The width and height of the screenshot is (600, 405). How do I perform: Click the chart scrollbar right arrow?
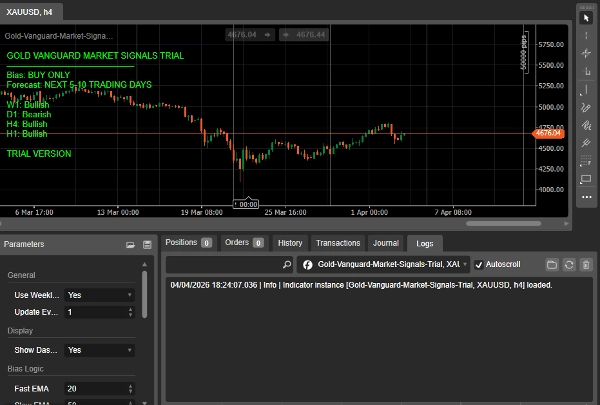pyautogui.click(x=567, y=224)
